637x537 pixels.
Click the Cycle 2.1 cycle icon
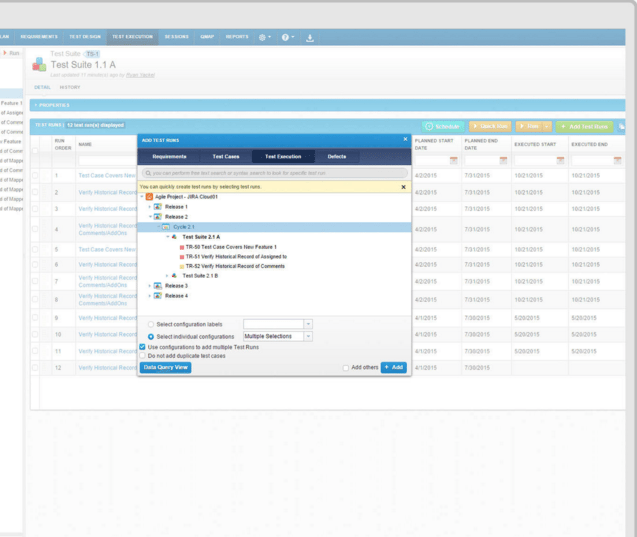point(166,227)
